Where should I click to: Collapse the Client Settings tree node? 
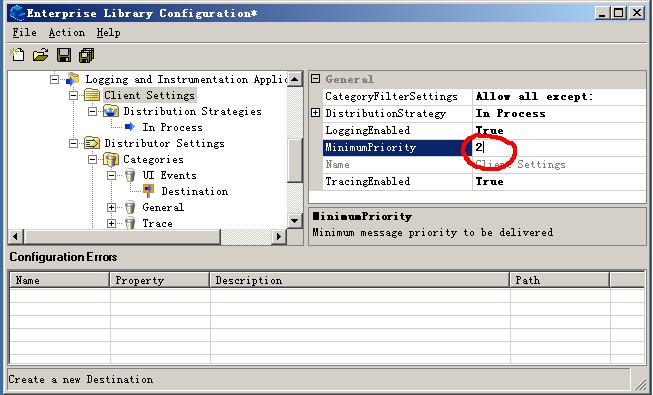click(74, 95)
